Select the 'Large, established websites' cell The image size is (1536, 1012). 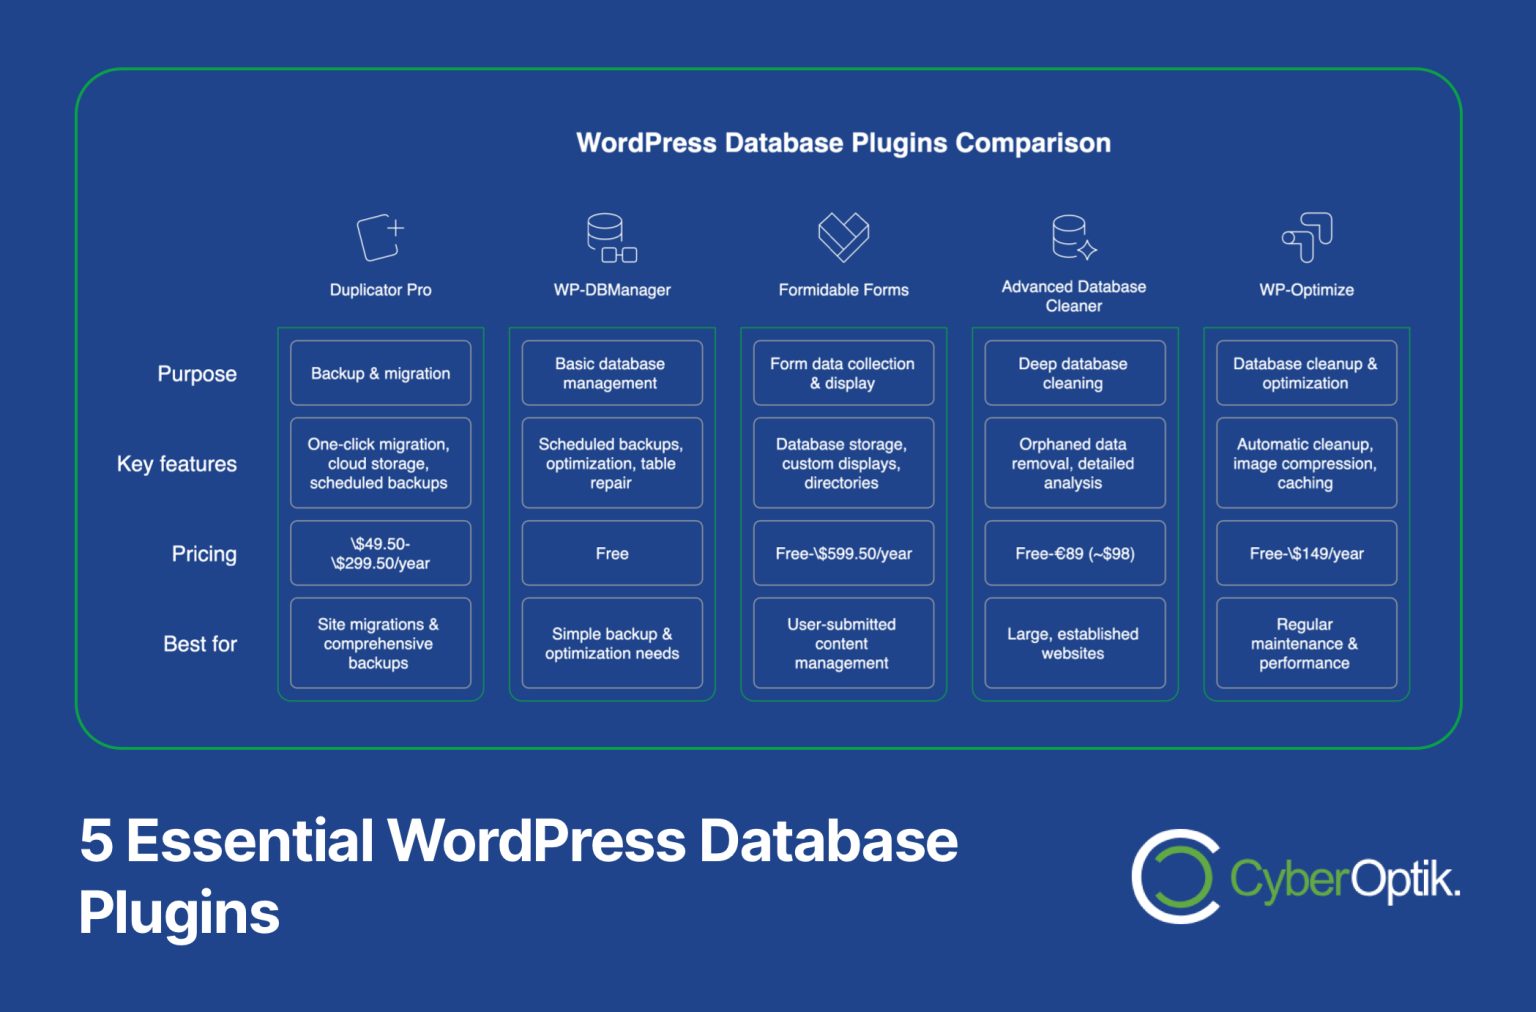coord(1074,643)
